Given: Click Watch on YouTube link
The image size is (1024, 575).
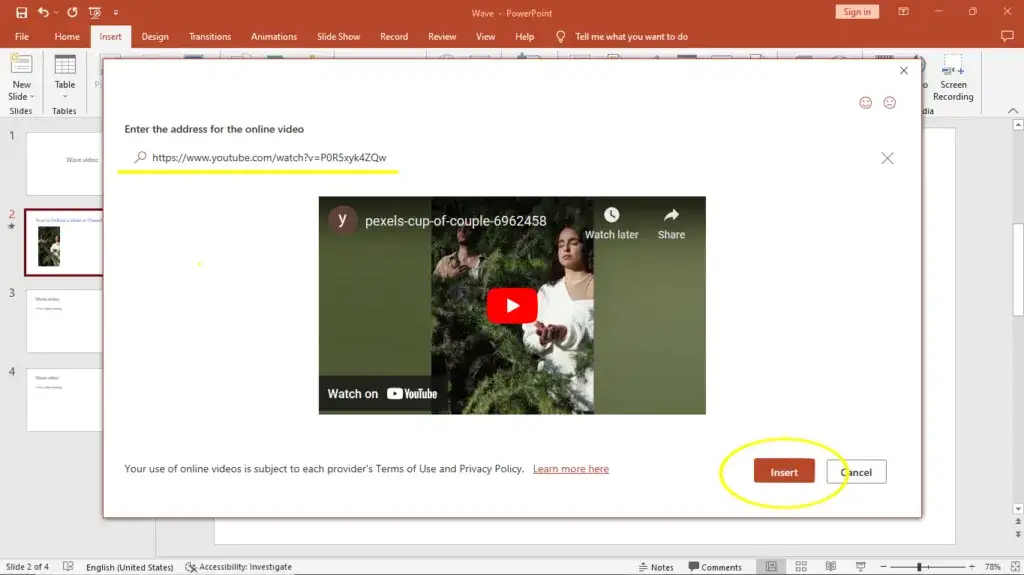Looking at the screenshot, I should click(x=382, y=393).
